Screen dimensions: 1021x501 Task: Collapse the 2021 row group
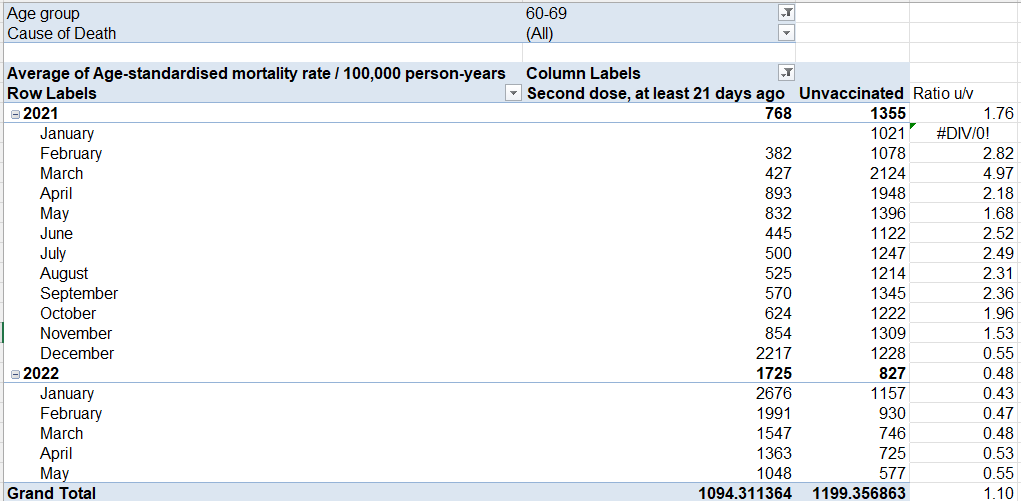(16, 114)
